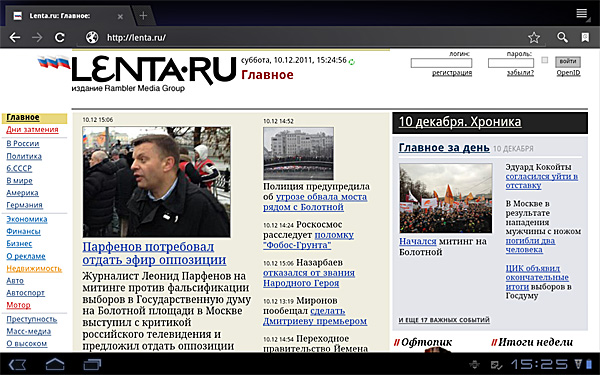Select the Политика section in the sidebar

[24, 156]
